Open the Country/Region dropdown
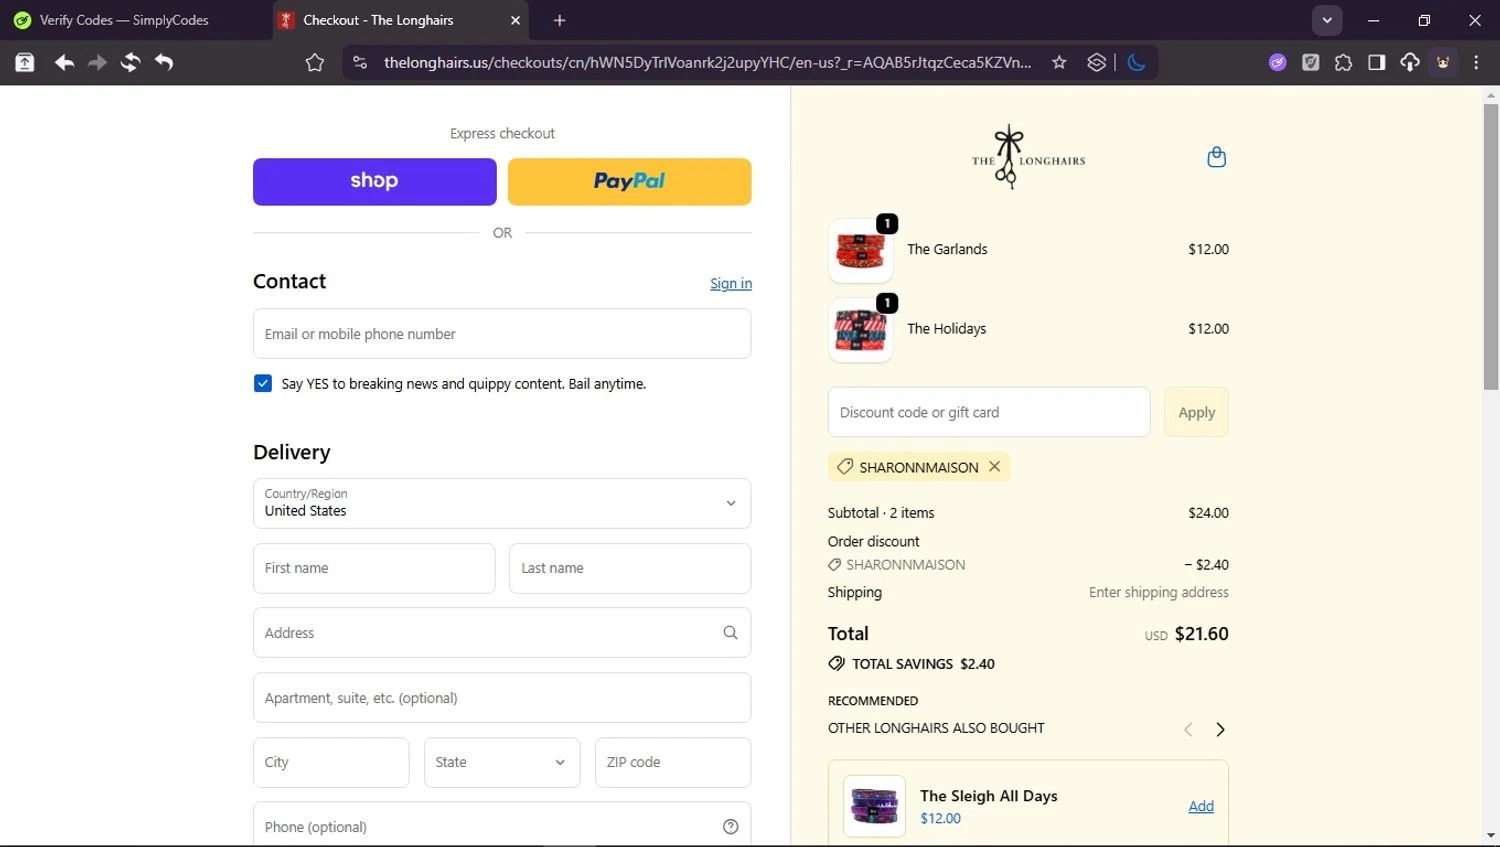The width and height of the screenshot is (1500, 847). click(x=502, y=503)
